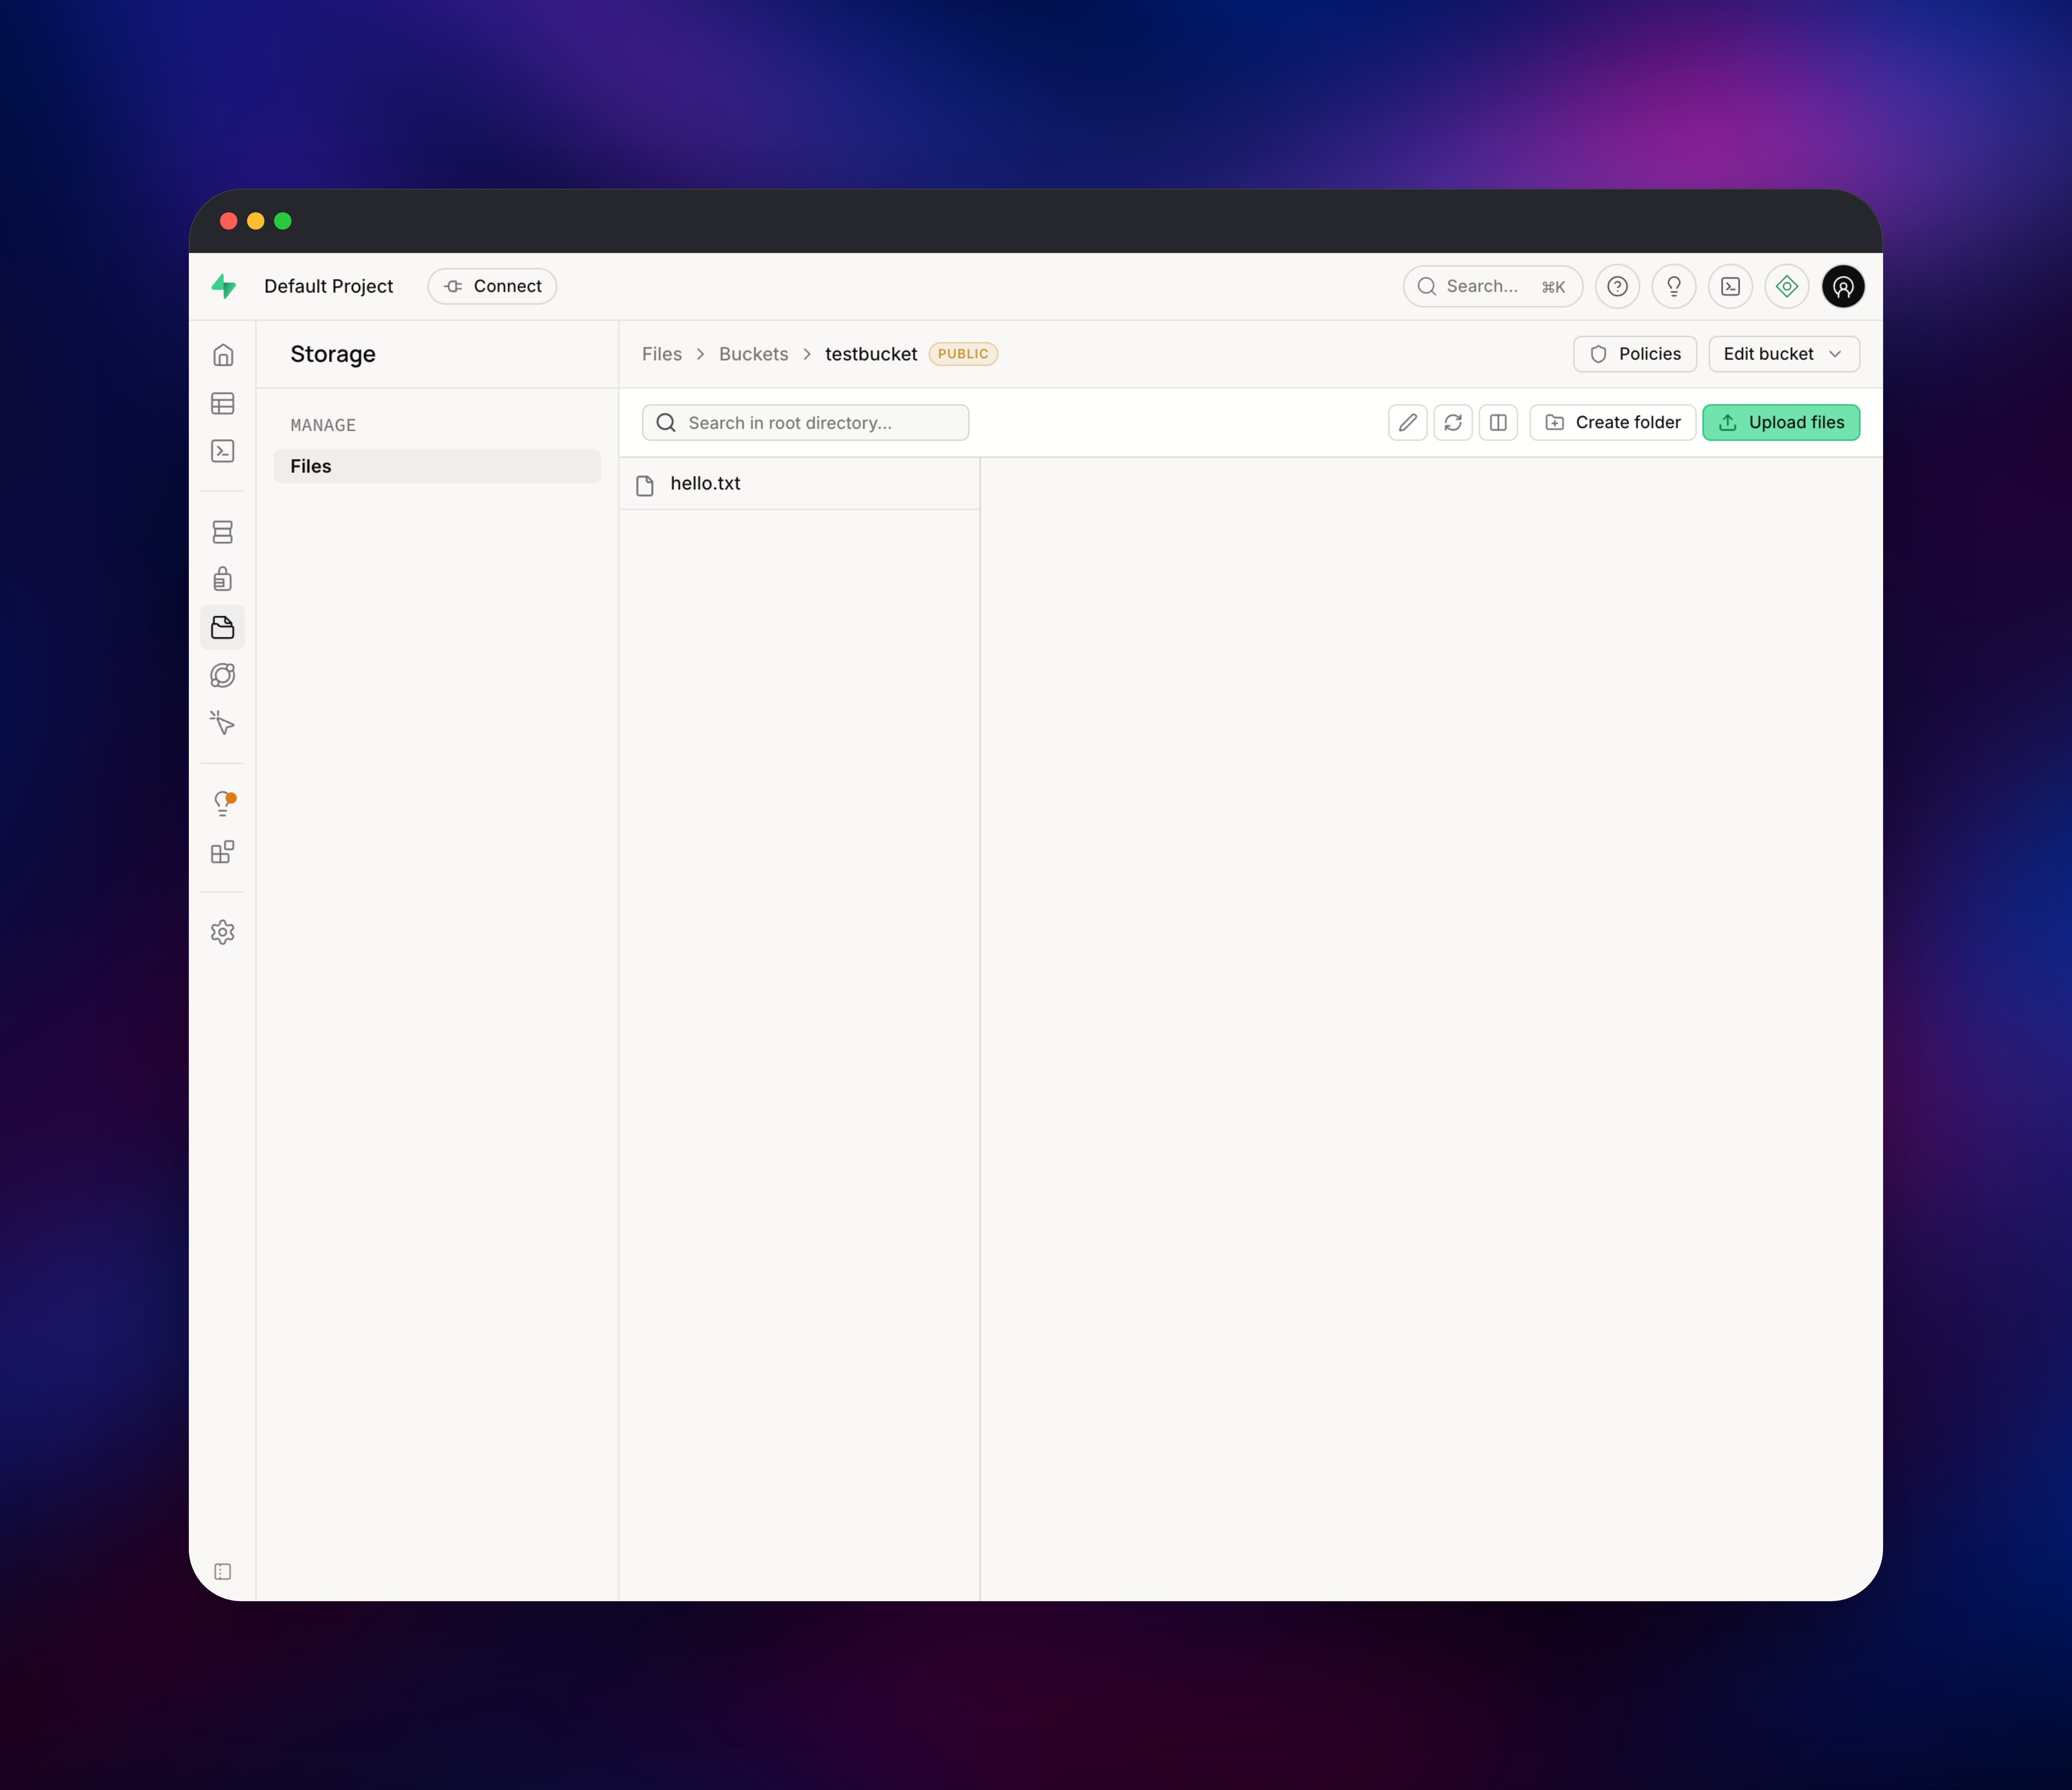This screenshot has width=2072, height=1790.
Task: Open the Edge Functions sidebar icon
Action: click(x=223, y=675)
